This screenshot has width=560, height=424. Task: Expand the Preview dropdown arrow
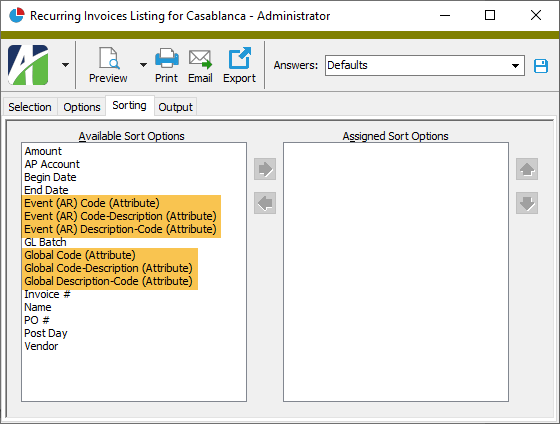pos(143,65)
